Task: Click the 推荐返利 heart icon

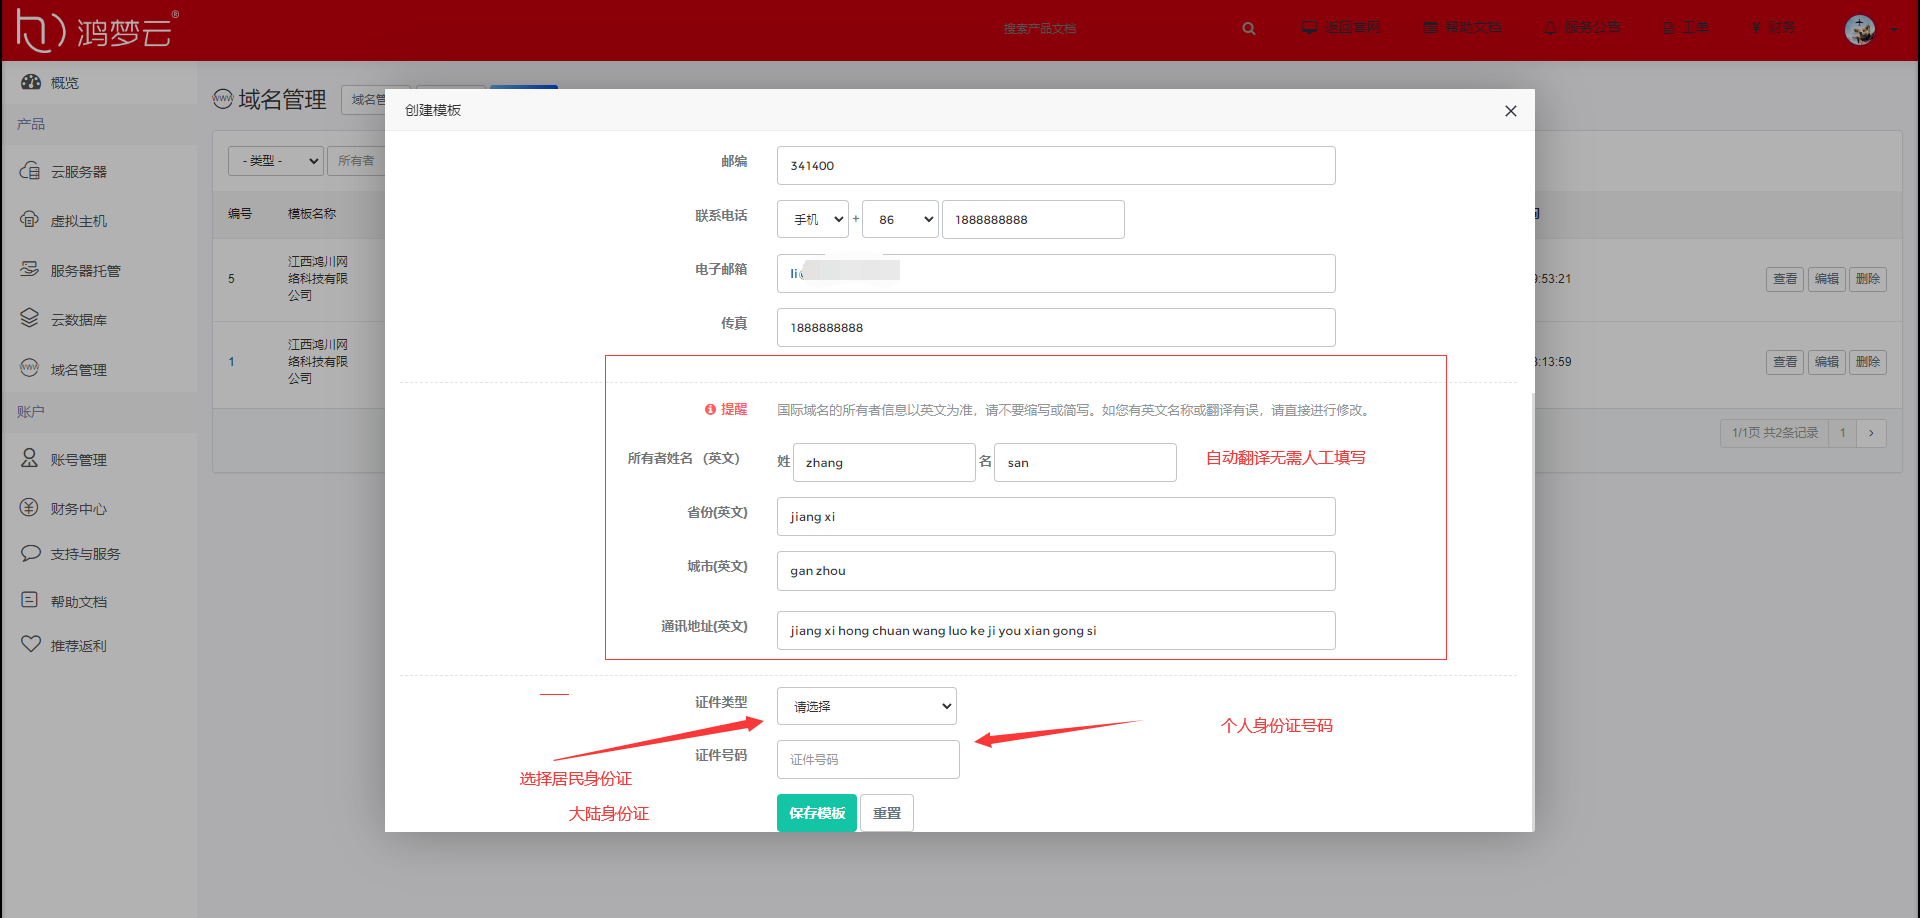Action: pyautogui.click(x=30, y=645)
